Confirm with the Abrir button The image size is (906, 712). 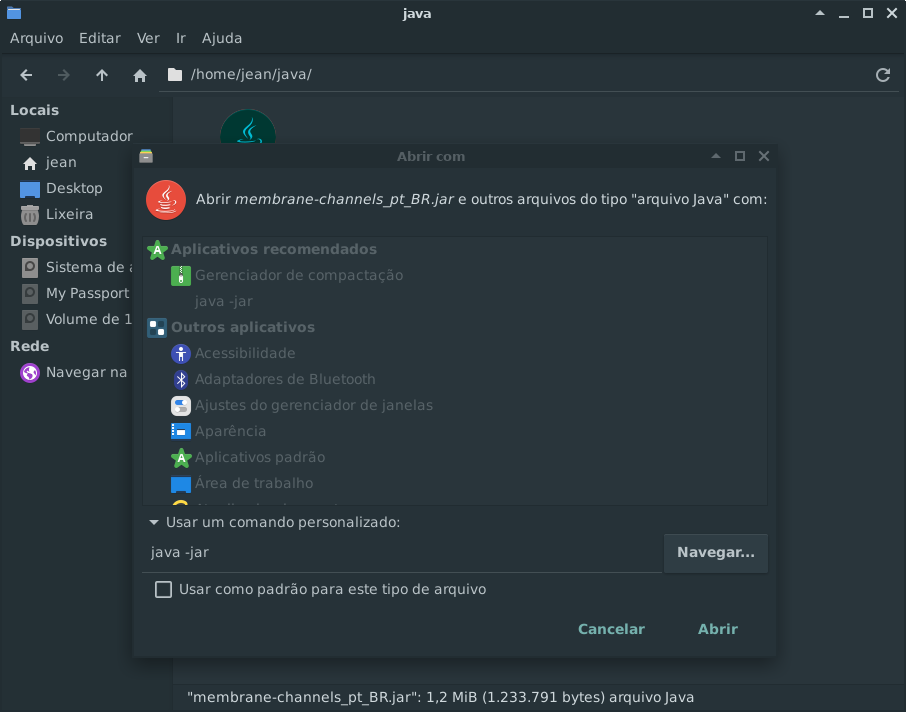pos(717,629)
